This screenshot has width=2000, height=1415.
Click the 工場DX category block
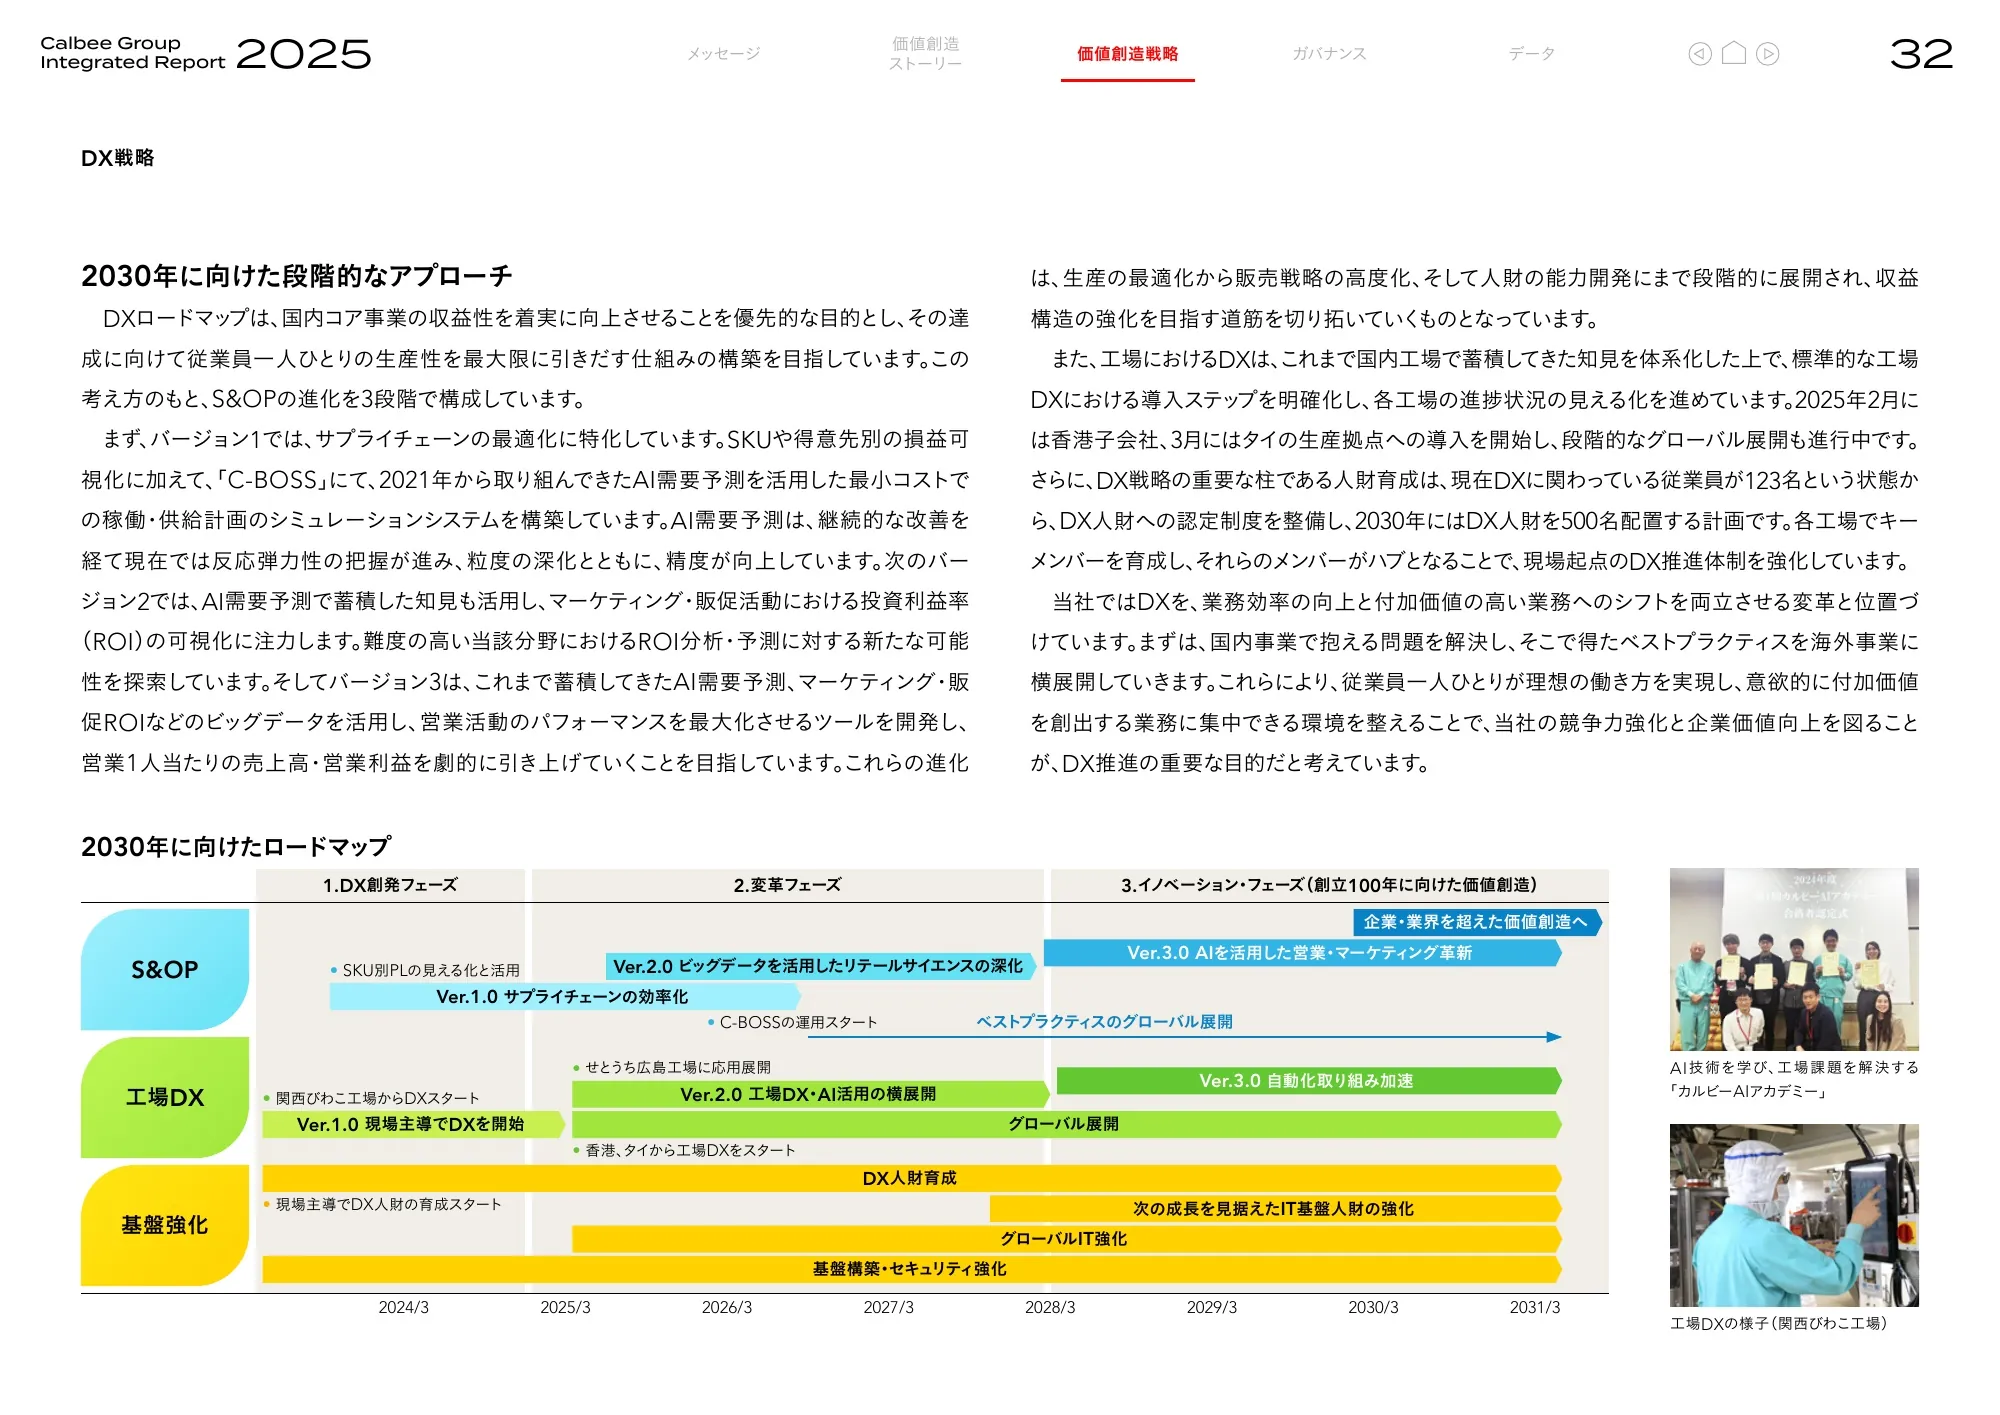(x=165, y=1097)
